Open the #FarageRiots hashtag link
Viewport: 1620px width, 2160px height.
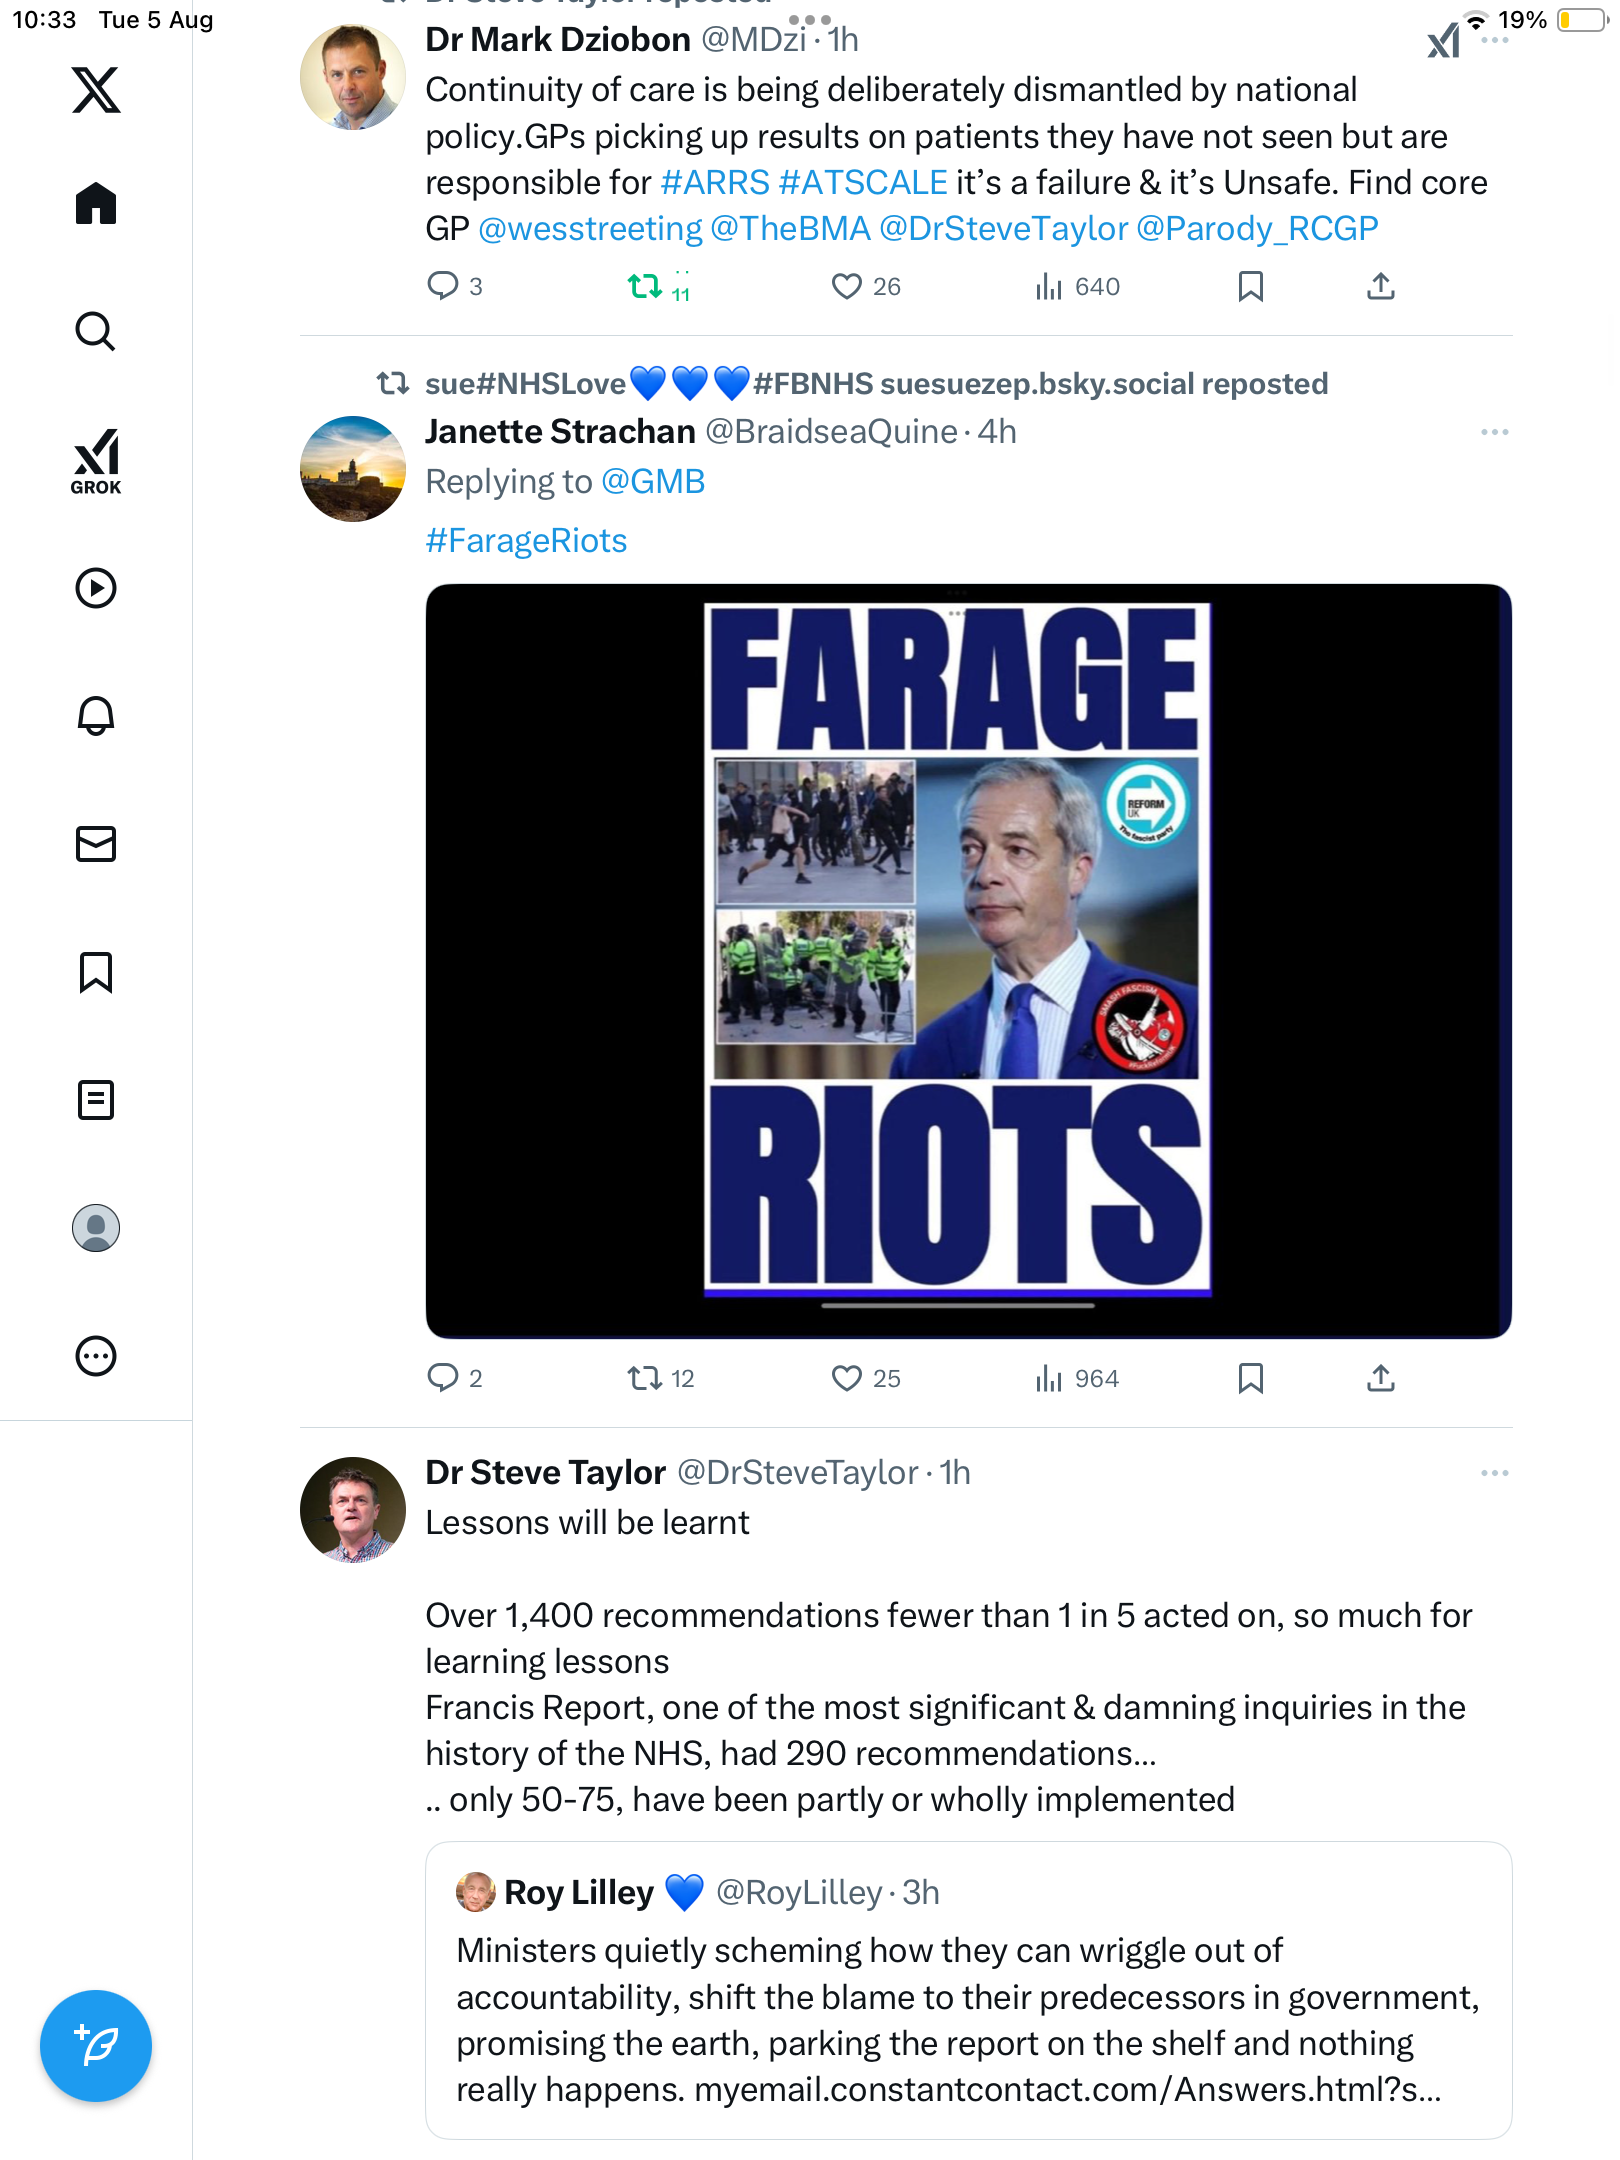(526, 541)
